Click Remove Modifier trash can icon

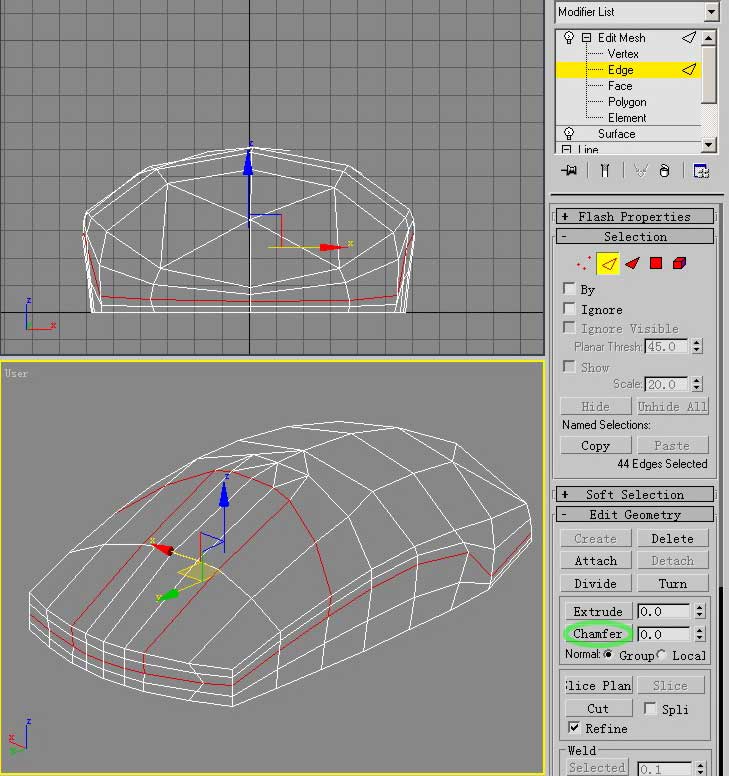click(664, 171)
